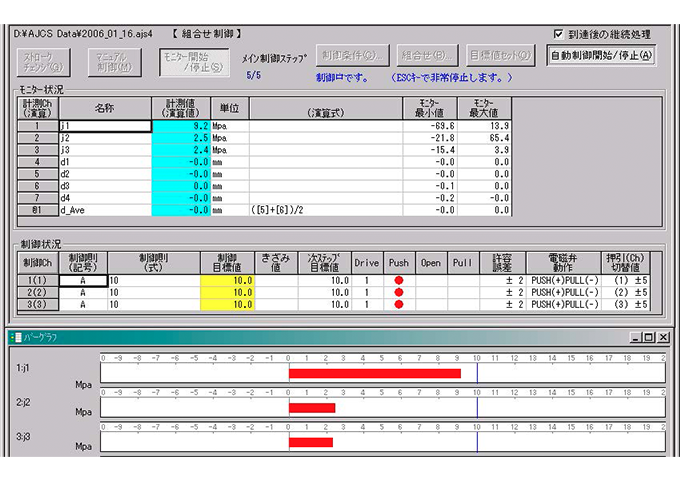The image size is (680, 480).
Task: Click the (2) ±5 switching value cell
Action: point(625,293)
